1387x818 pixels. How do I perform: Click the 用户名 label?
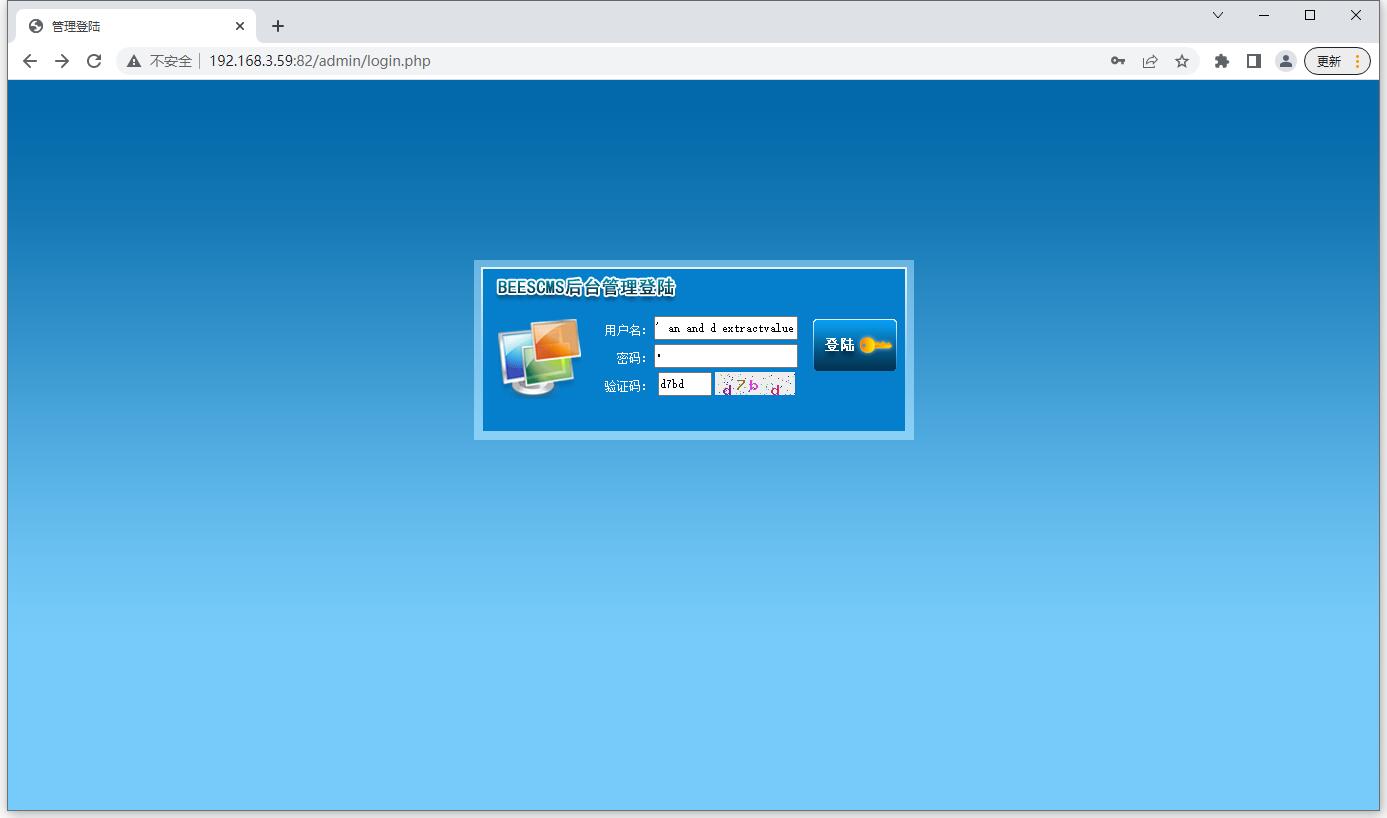[x=625, y=330]
